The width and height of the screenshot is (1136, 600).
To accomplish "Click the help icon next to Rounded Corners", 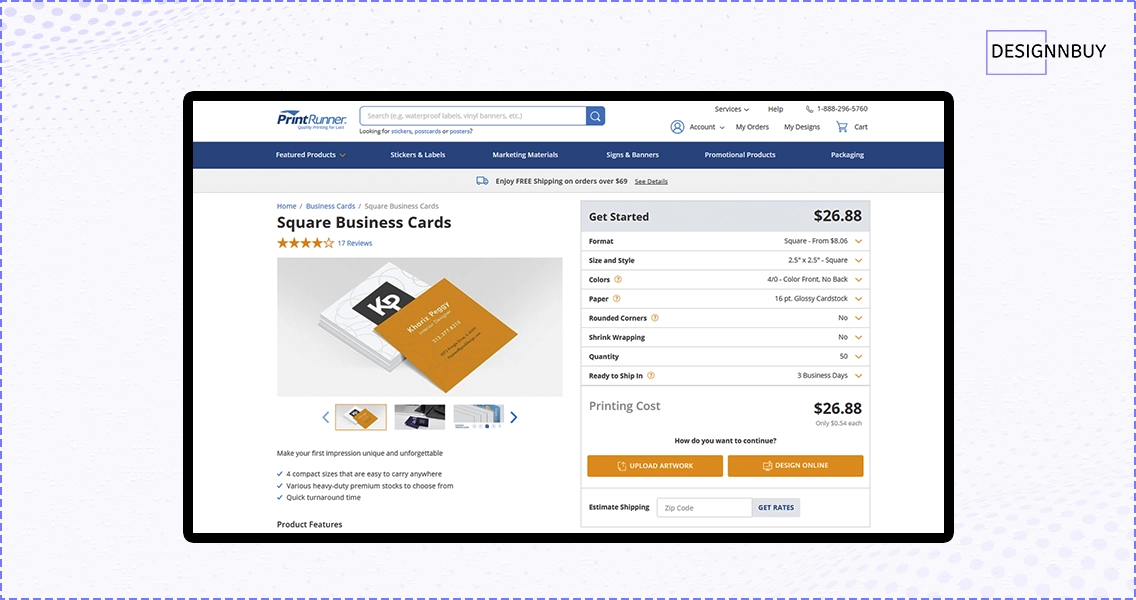I will pos(655,318).
